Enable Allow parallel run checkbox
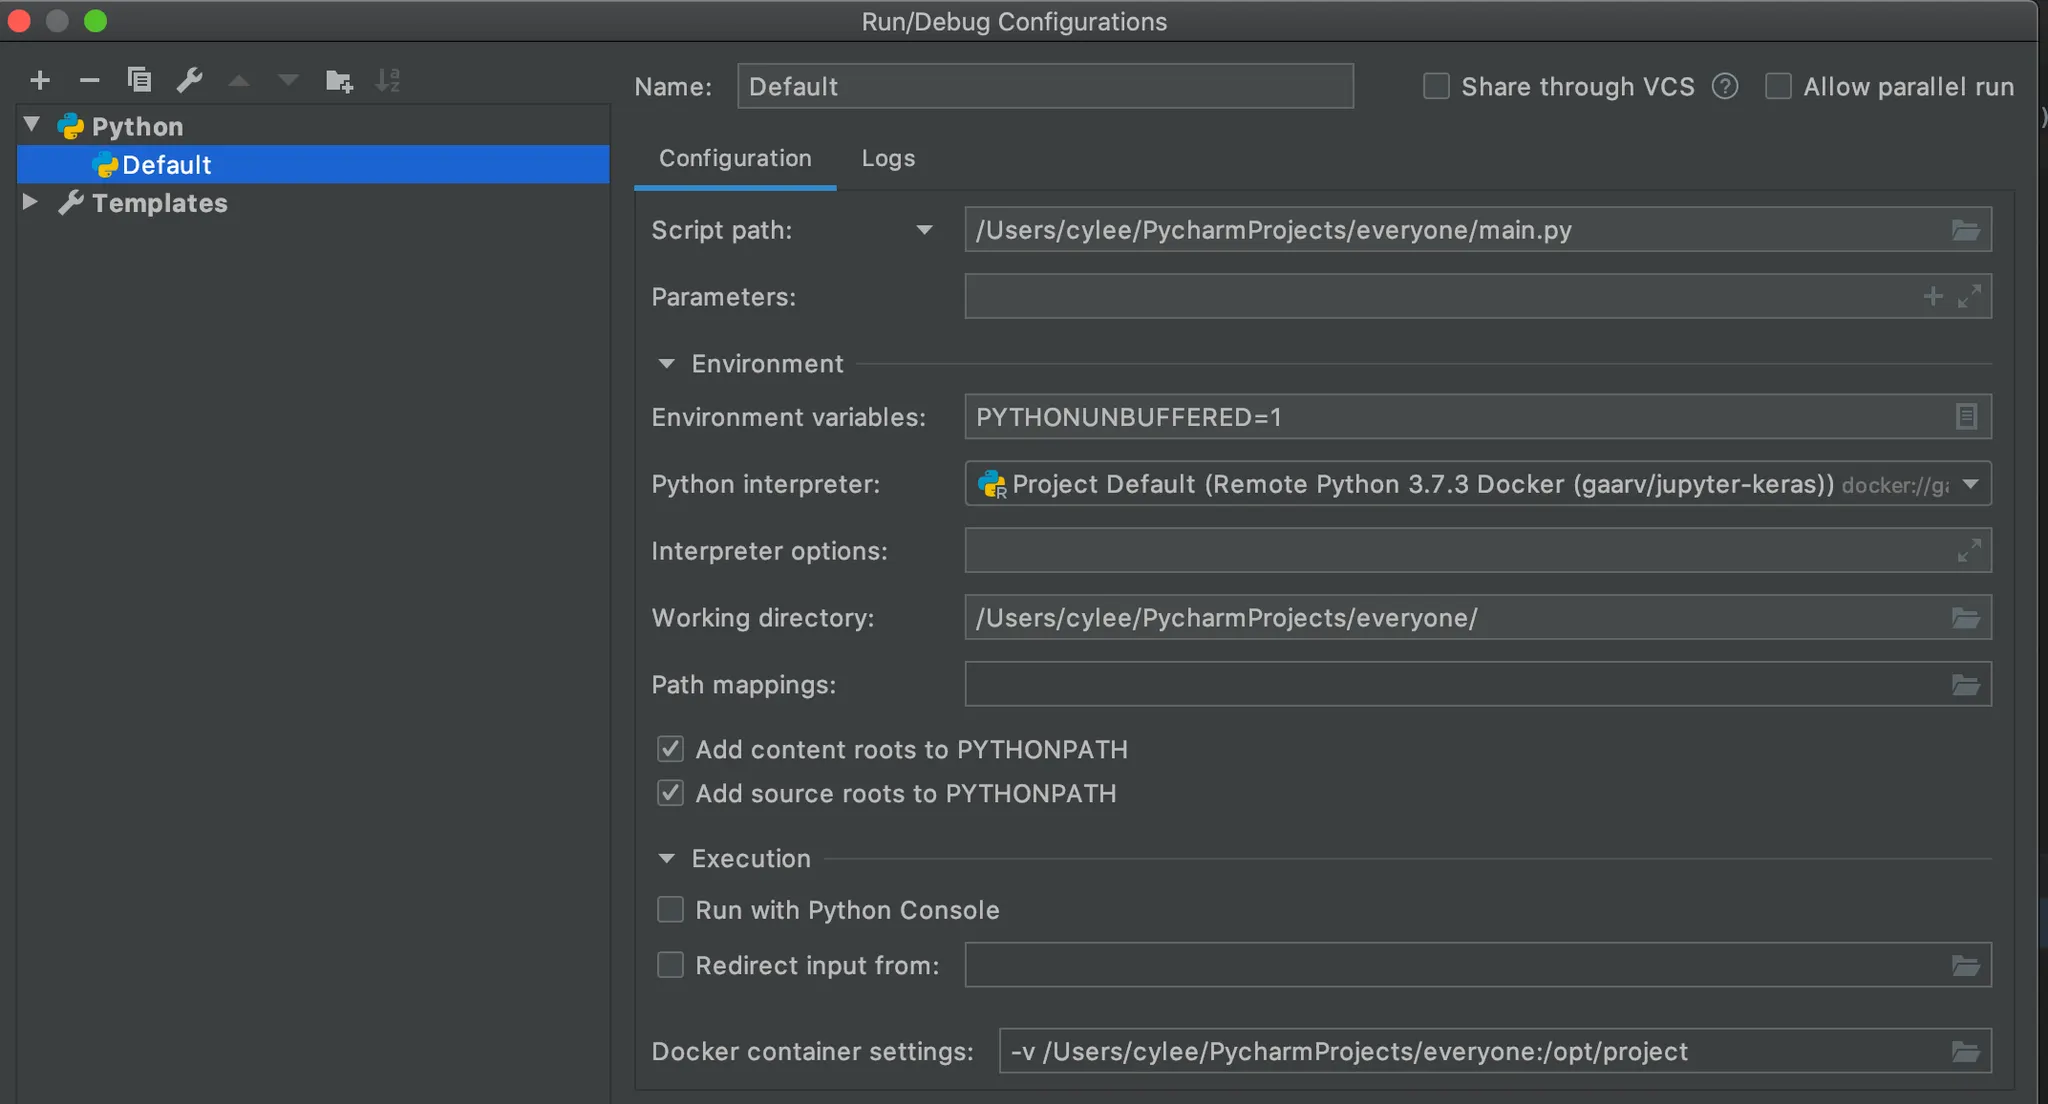This screenshot has width=2048, height=1104. (1778, 87)
